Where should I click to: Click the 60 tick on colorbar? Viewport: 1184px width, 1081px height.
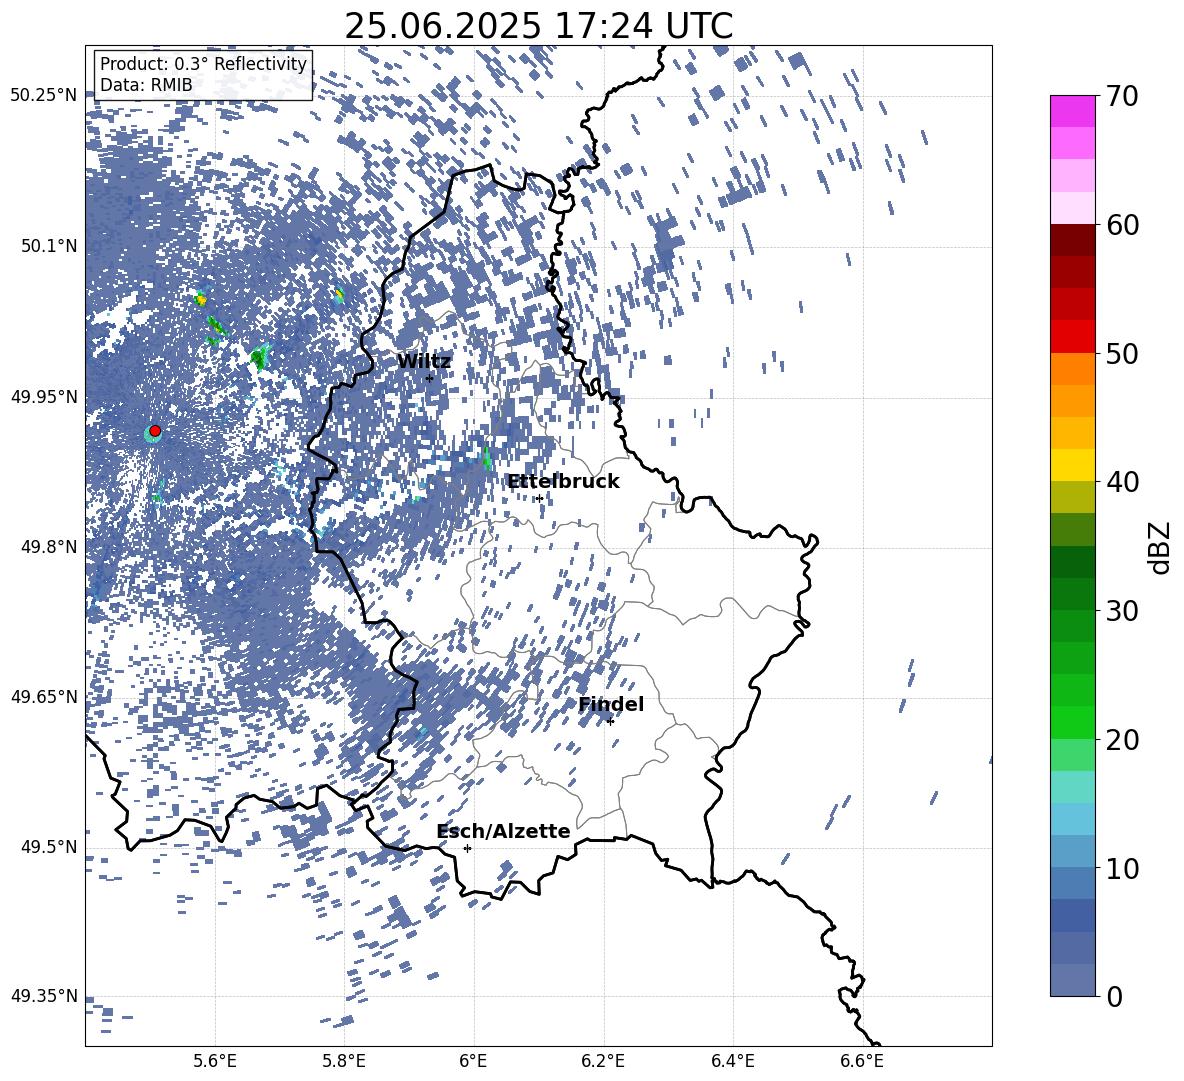click(1123, 225)
